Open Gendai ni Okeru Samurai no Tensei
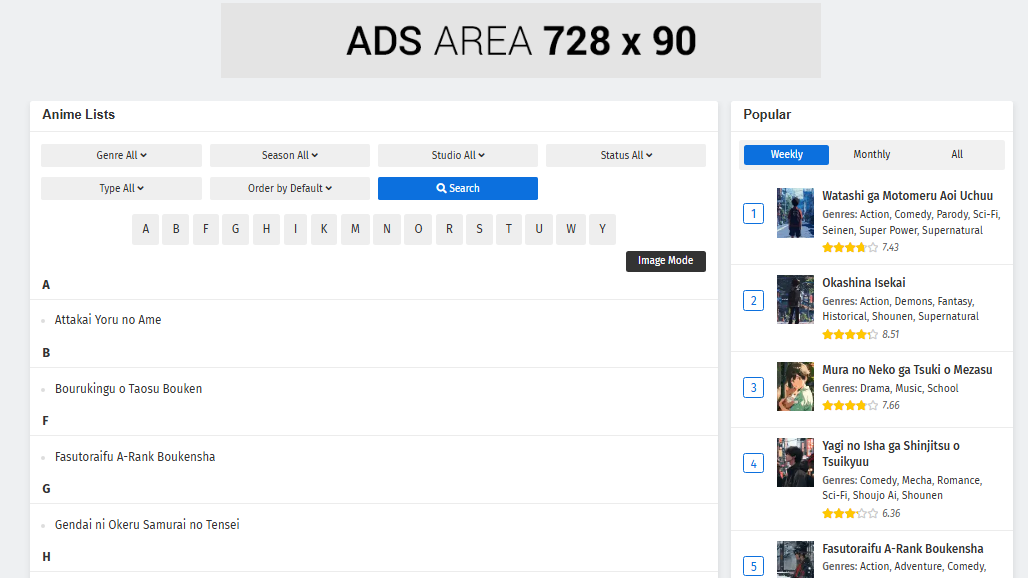The height and width of the screenshot is (578, 1028). tap(147, 525)
